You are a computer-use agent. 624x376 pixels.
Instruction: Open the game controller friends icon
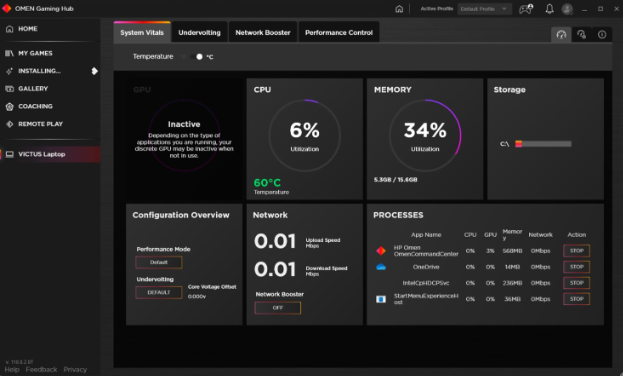coord(526,9)
